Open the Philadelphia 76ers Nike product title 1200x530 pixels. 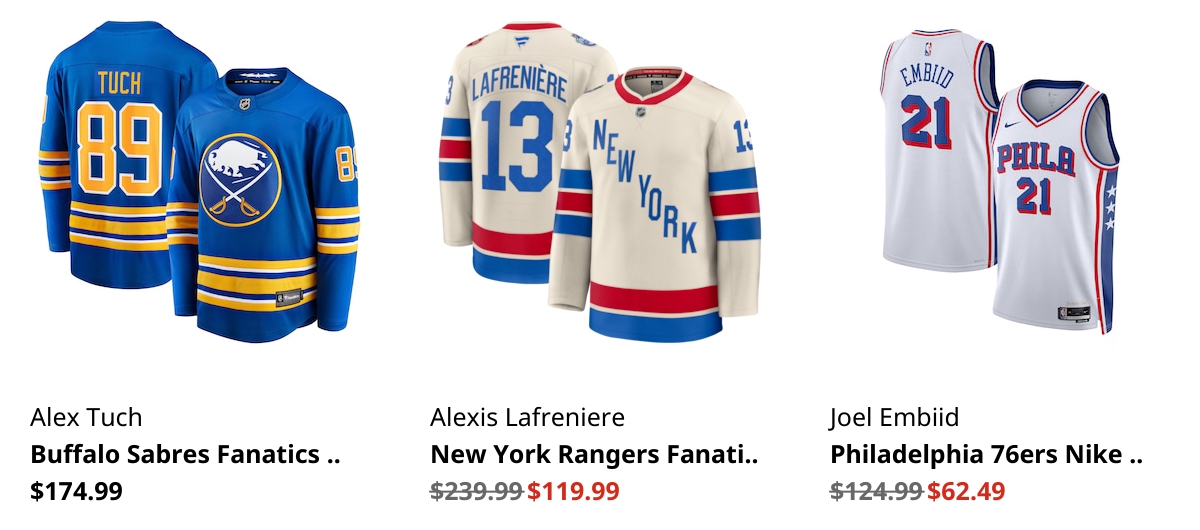coord(986,454)
